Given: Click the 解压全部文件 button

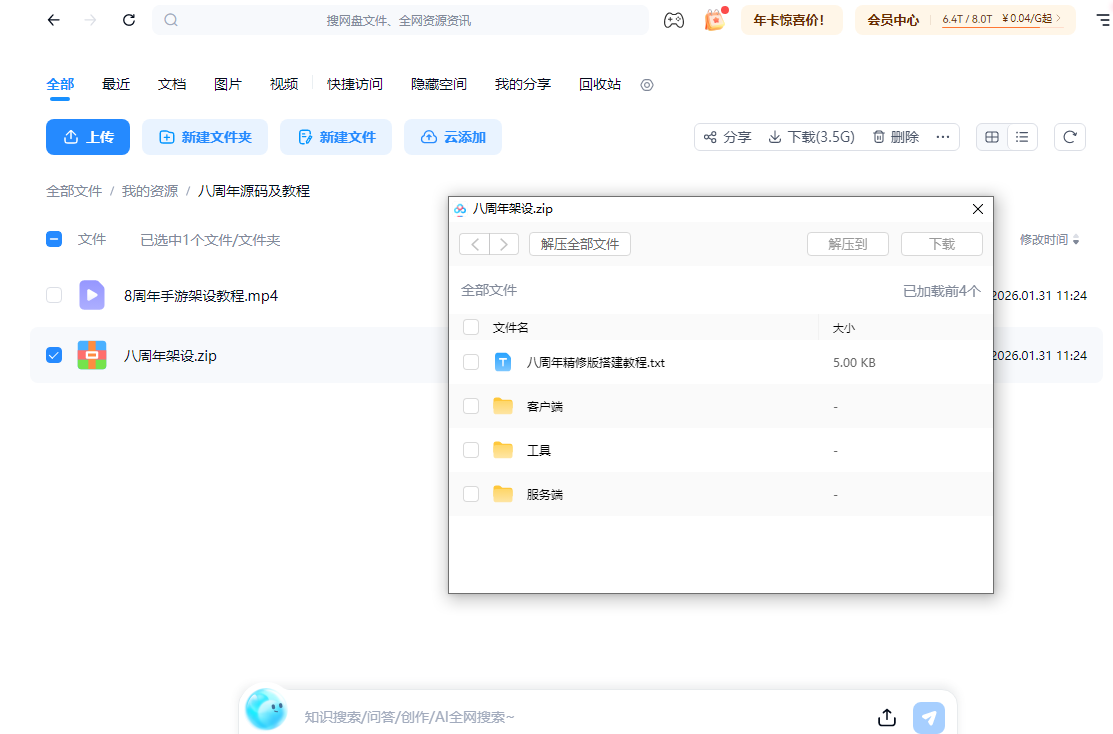Looking at the screenshot, I should [580, 243].
